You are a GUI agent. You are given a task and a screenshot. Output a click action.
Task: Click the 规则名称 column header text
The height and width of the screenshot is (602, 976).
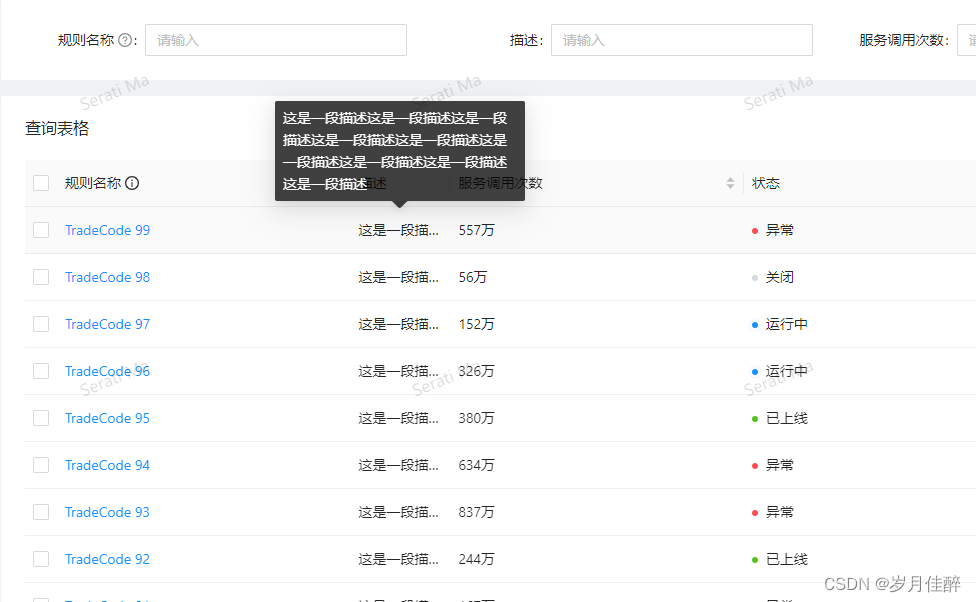point(93,183)
